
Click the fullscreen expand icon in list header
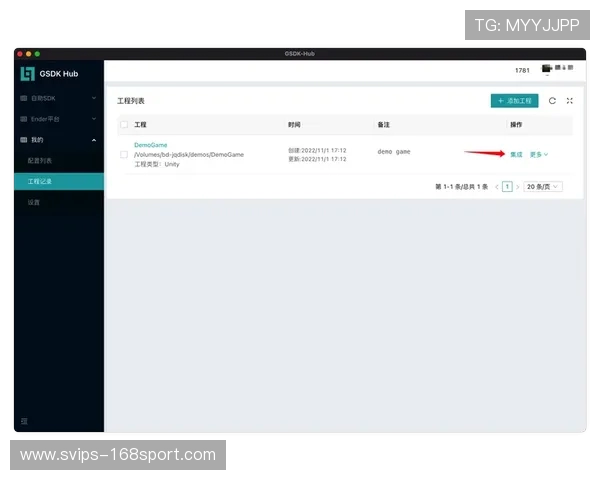[569, 101]
